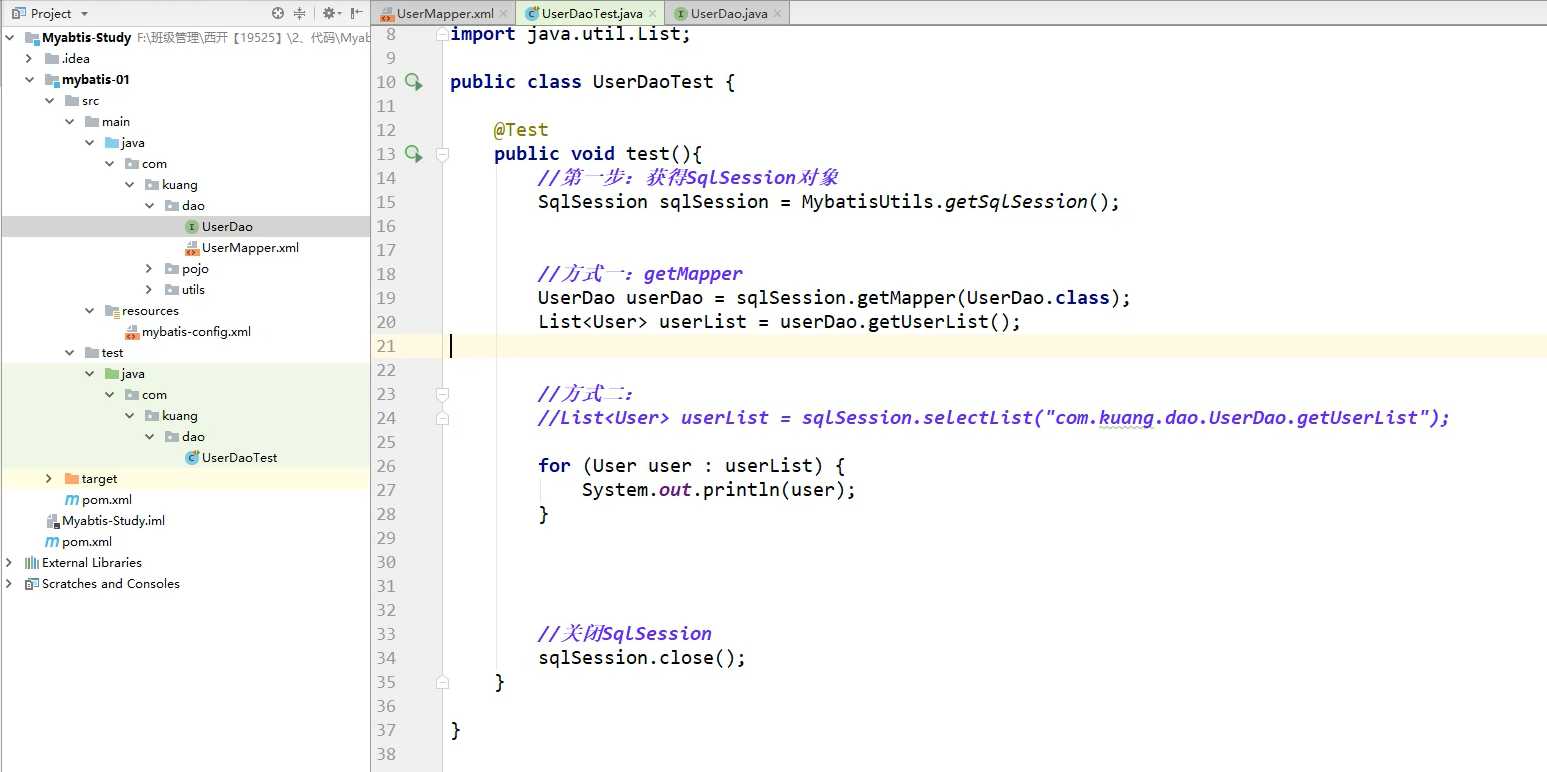Expand the target folder
1547x772 pixels.
point(49,479)
